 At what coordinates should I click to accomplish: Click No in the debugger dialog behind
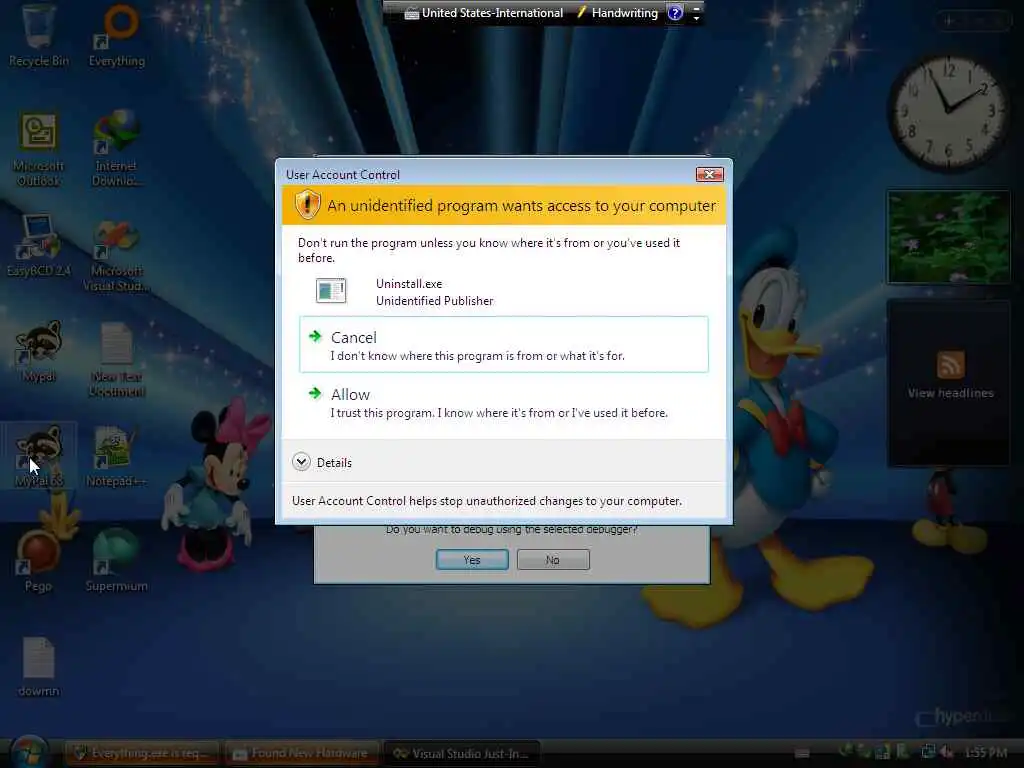(553, 560)
